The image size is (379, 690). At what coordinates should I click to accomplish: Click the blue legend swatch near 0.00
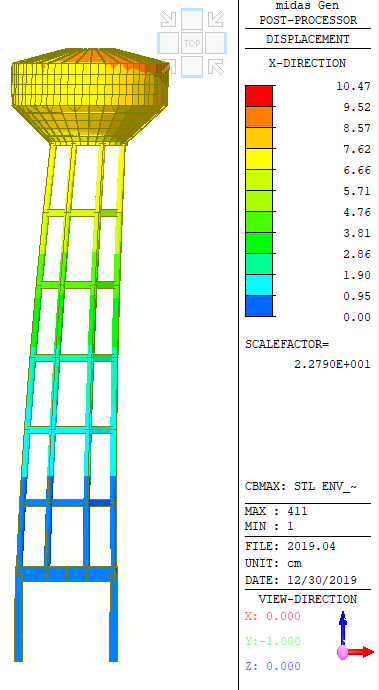pyautogui.click(x=259, y=306)
